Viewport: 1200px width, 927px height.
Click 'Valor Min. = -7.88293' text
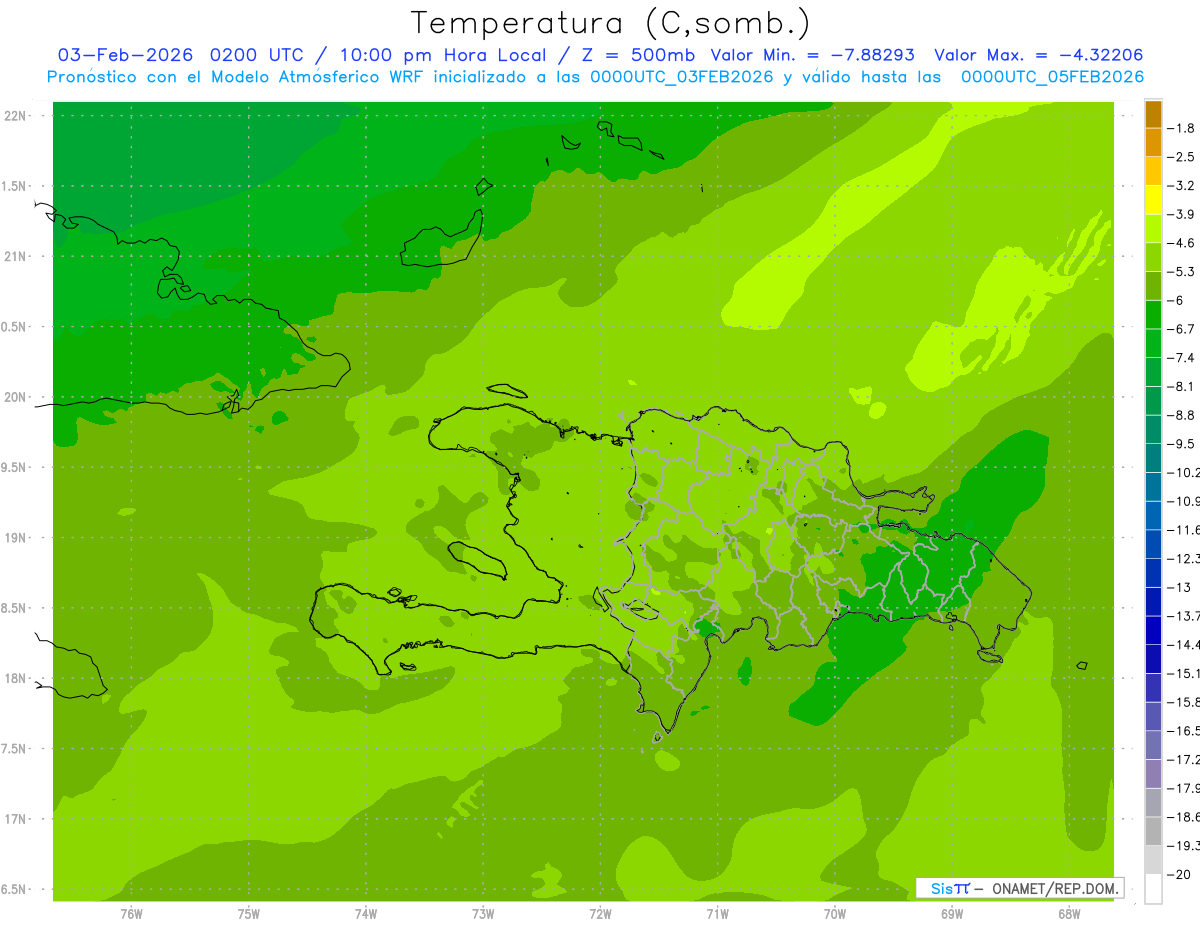point(815,55)
